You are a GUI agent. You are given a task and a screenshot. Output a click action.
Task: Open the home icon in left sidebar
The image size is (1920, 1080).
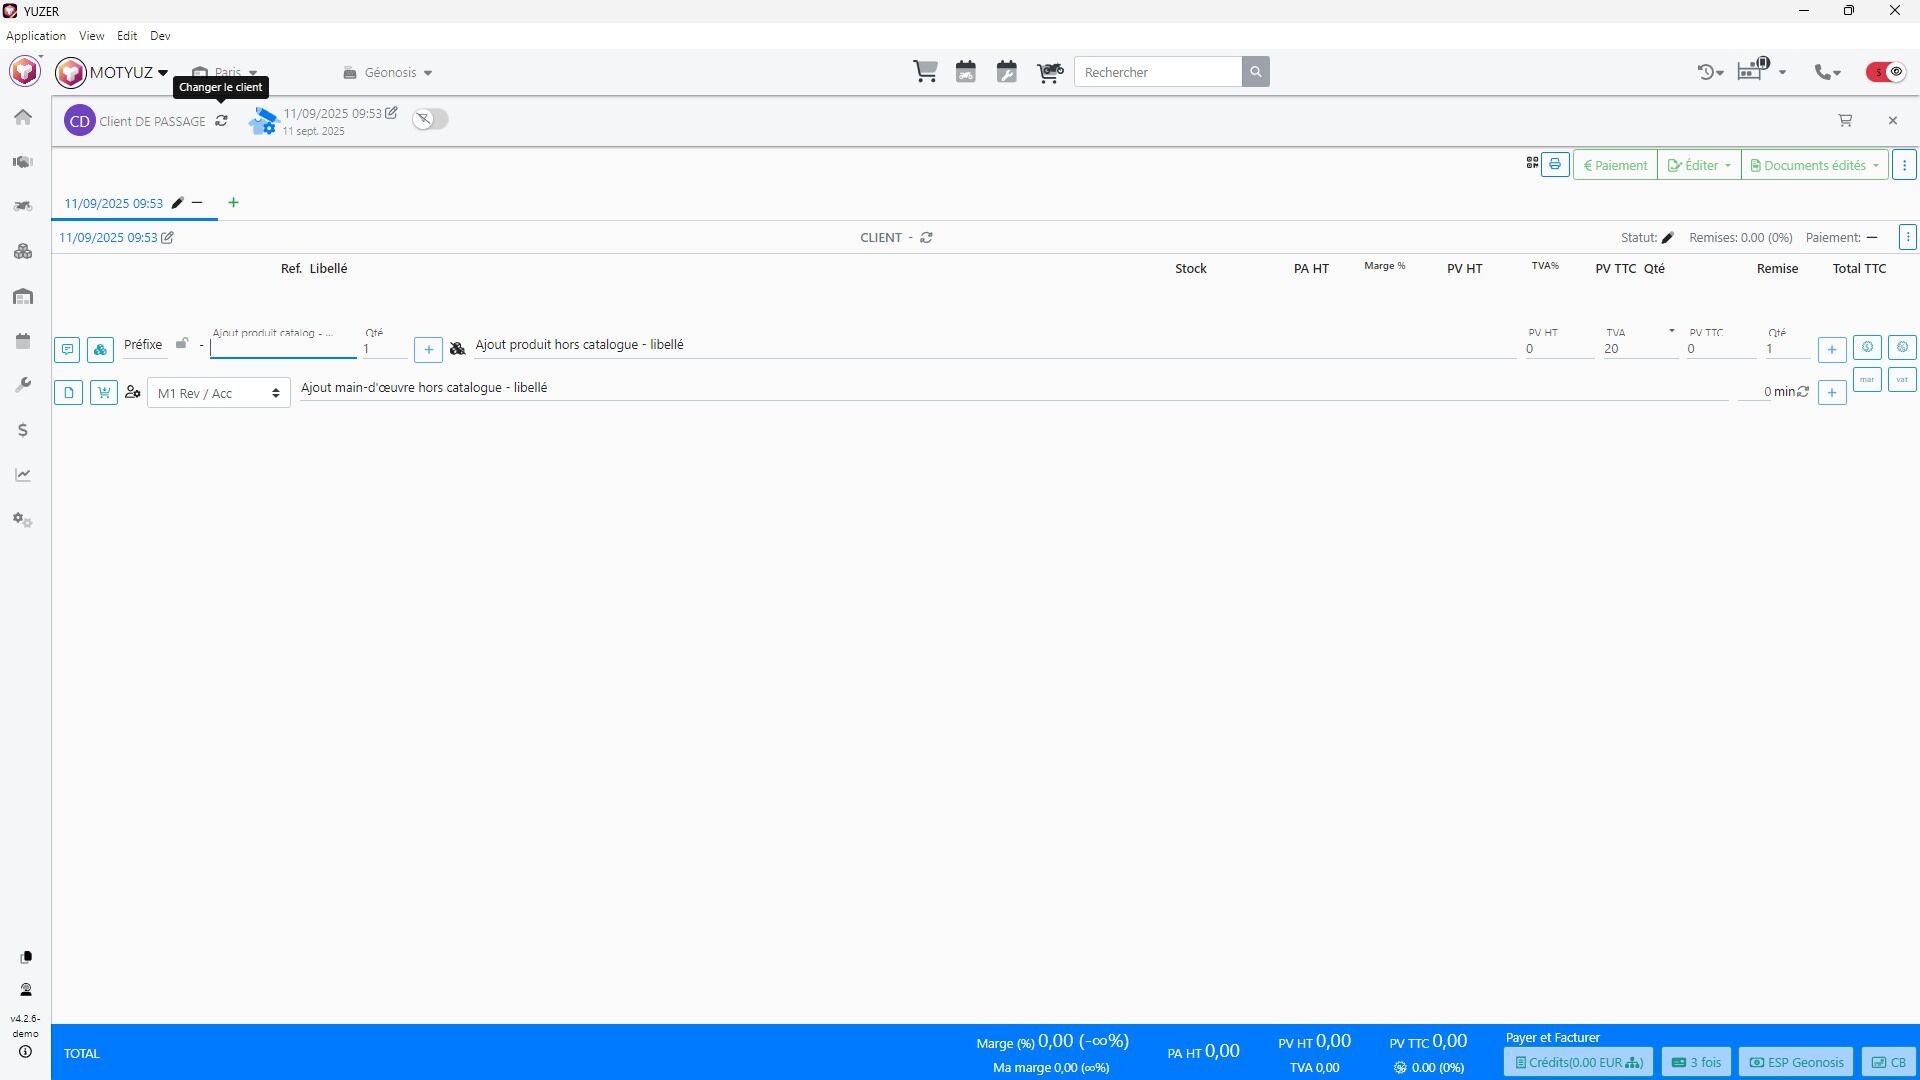coord(23,117)
